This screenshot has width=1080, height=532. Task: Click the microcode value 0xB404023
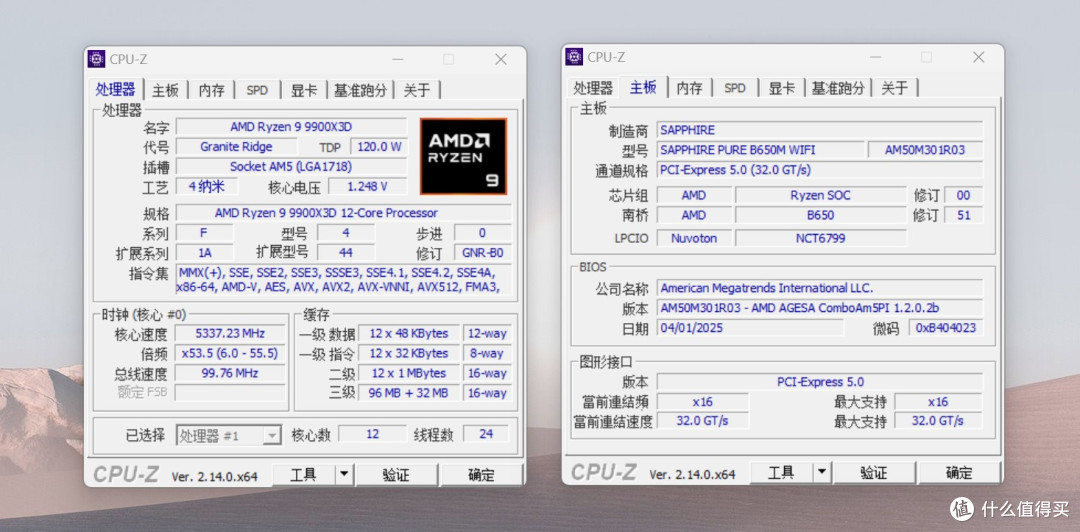(946, 327)
